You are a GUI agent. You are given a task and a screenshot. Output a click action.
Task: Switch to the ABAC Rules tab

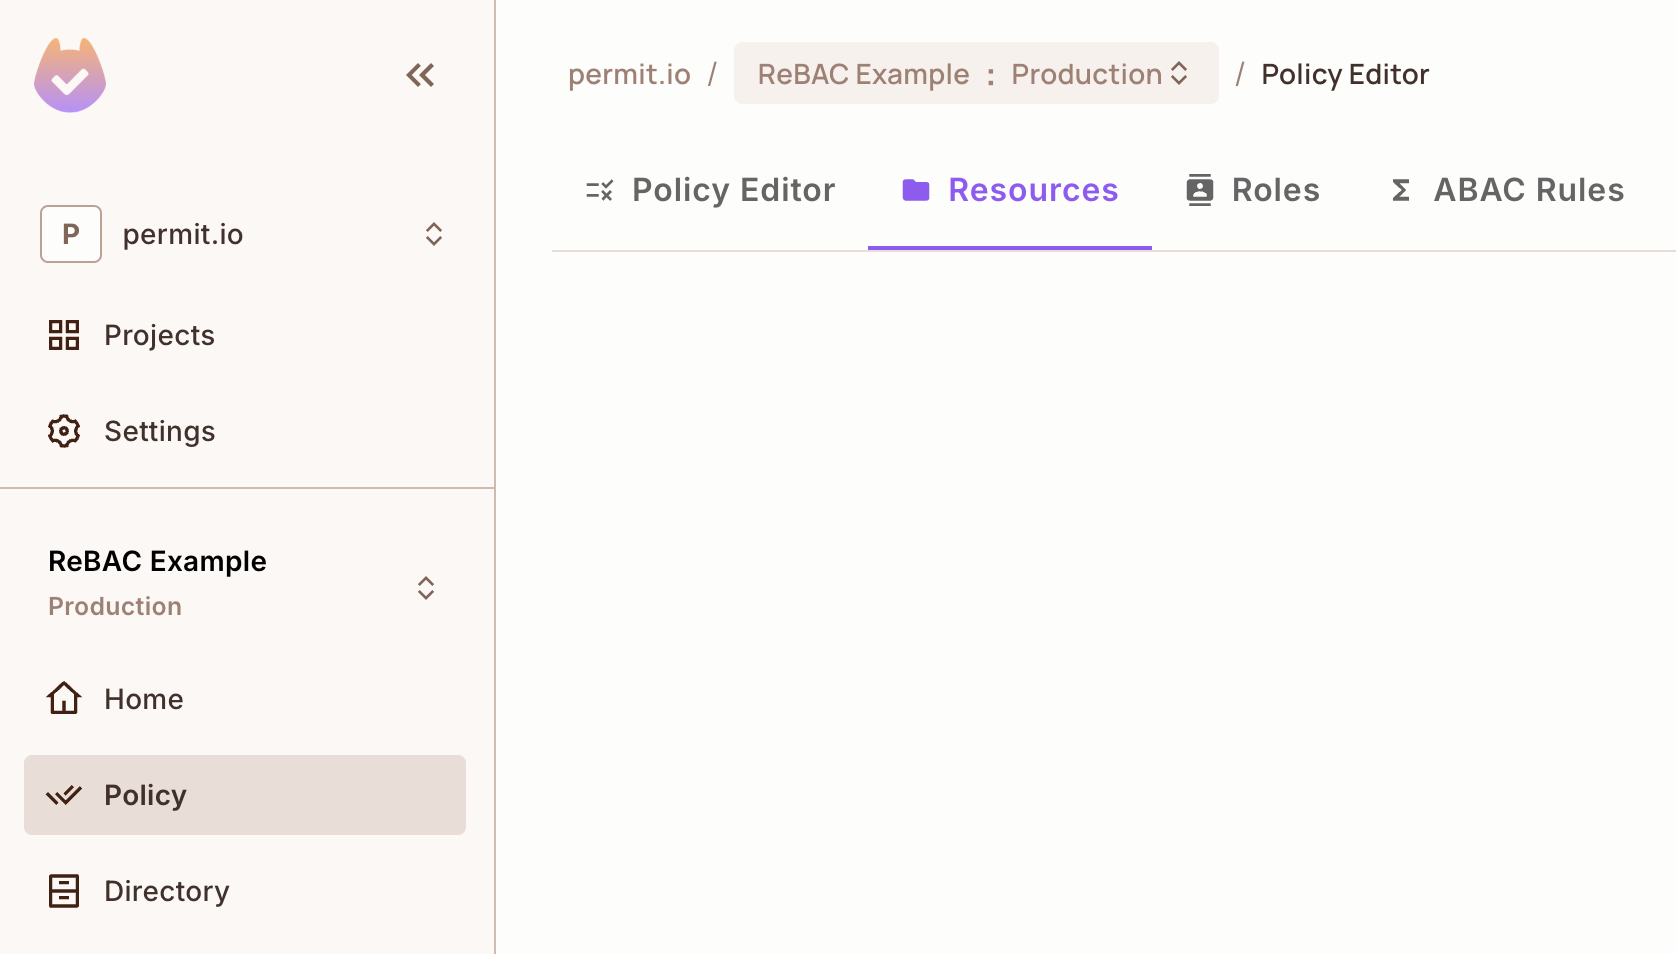click(1528, 189)
